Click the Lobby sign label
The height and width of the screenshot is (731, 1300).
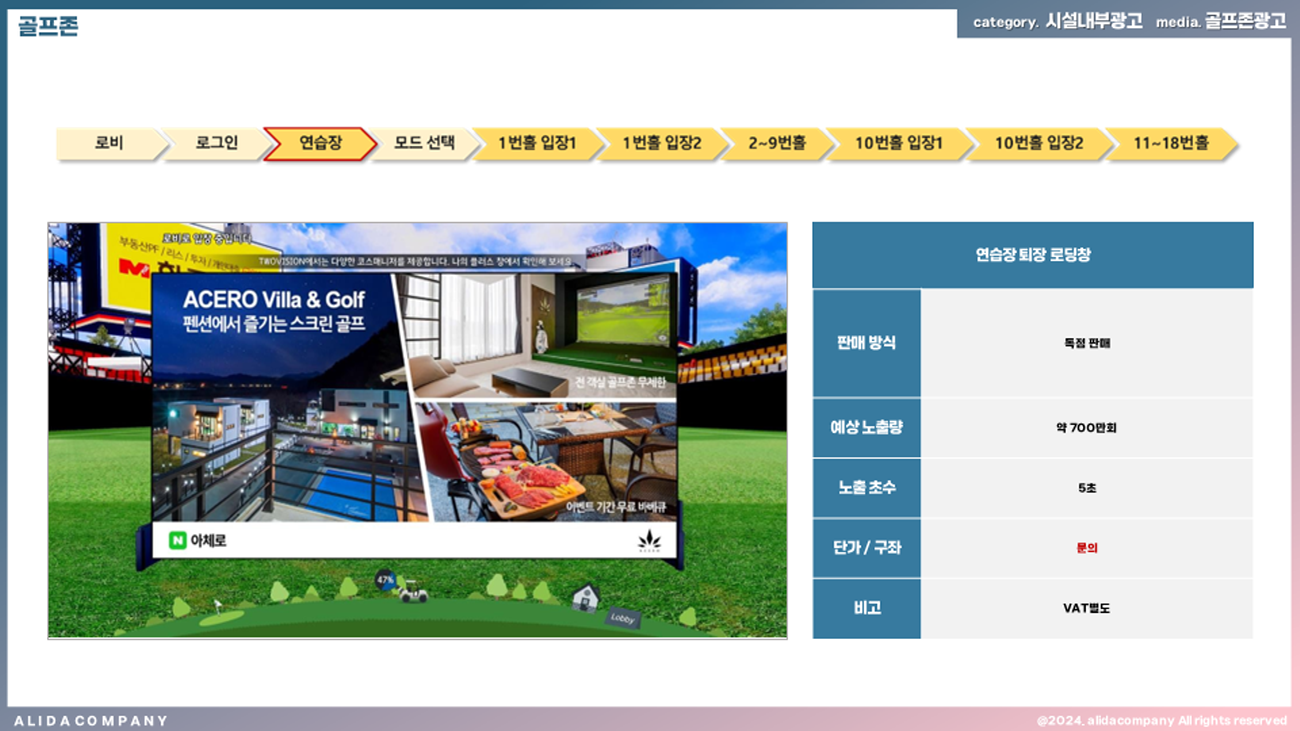pos(622,618)
